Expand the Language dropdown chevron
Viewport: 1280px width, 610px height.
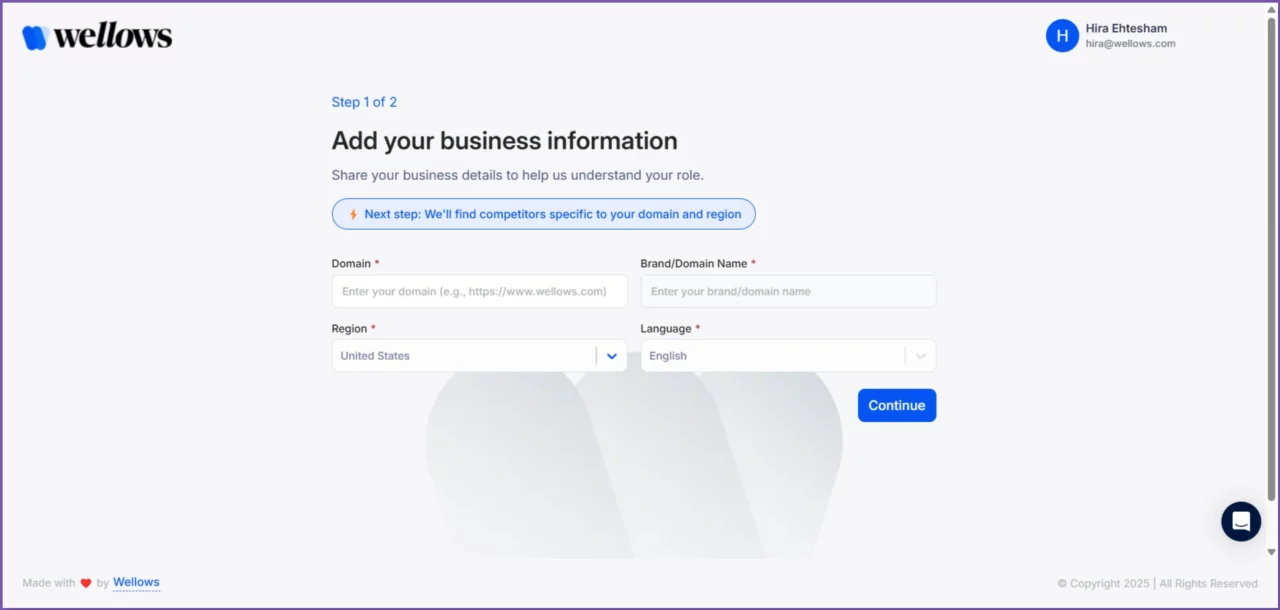920,356
